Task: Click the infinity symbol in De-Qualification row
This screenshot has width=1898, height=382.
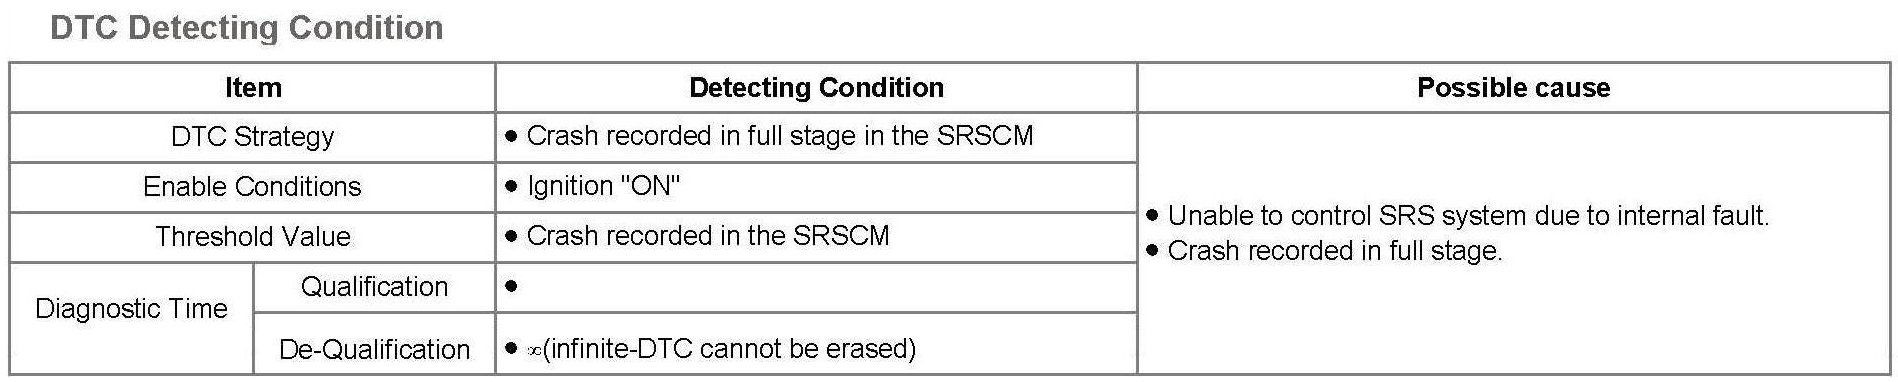Action: (534, 349)
